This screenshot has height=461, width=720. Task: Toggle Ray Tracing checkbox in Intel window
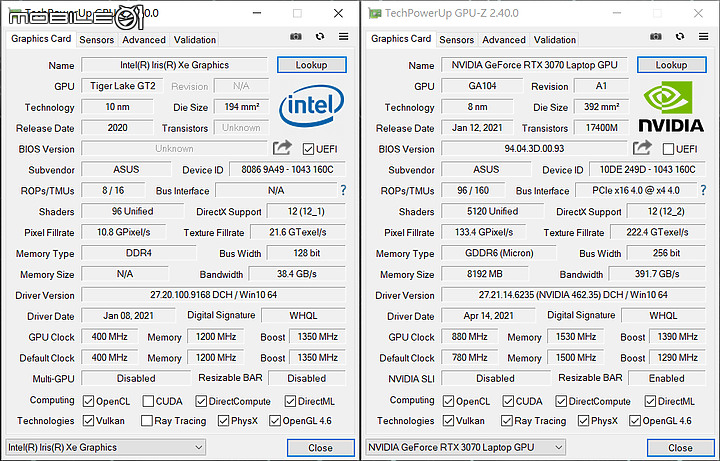[146, 421]
